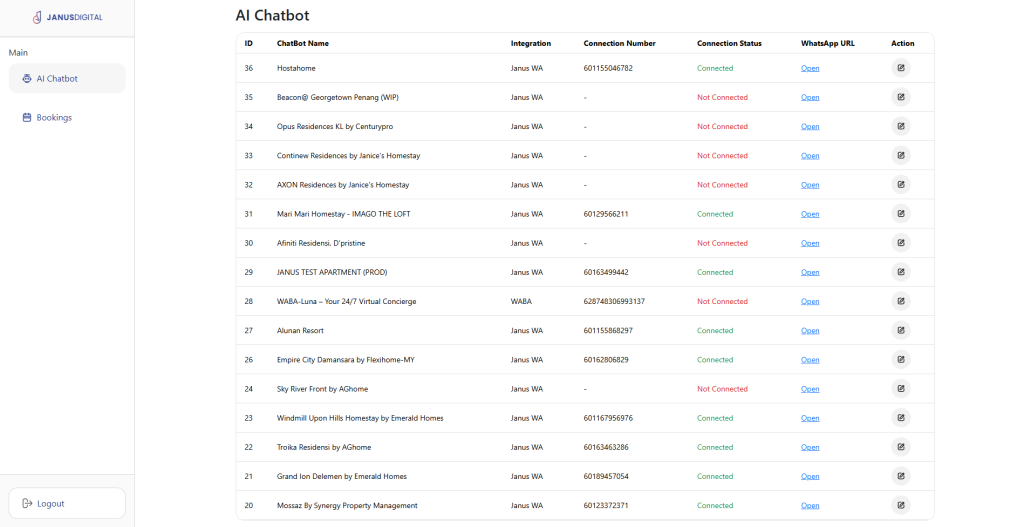Open WhatsApp URL for Hostahome

[x=810, y=69]
